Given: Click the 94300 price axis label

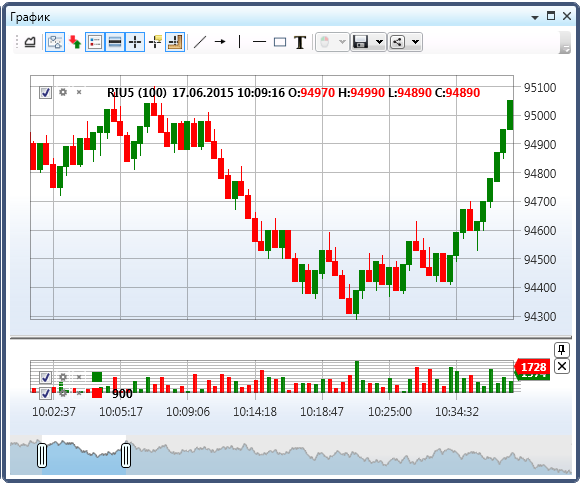Looking at the screenshot, I should (540, 317).
